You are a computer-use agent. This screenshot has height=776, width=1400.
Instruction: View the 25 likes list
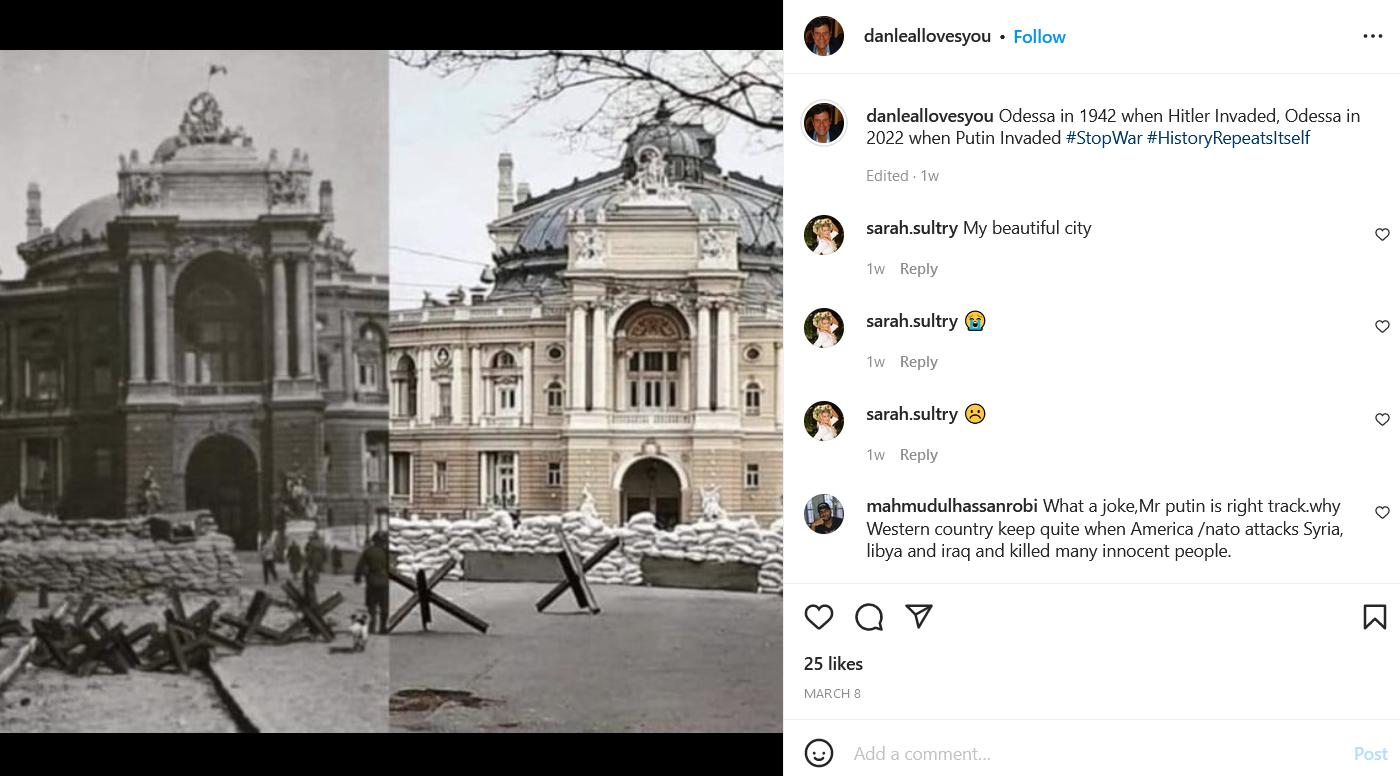pos(833,663)
